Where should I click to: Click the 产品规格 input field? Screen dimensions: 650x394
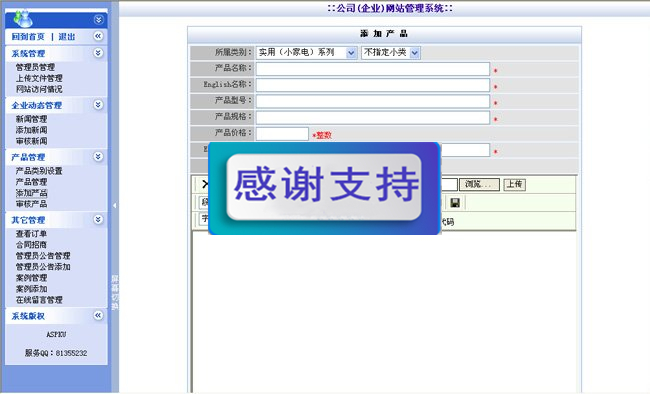point(373,117)
